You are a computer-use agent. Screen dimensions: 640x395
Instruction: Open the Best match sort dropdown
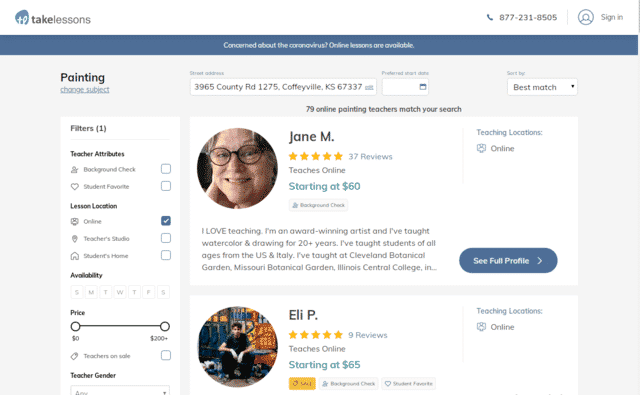pyautogui.click(x=542, y=87)
